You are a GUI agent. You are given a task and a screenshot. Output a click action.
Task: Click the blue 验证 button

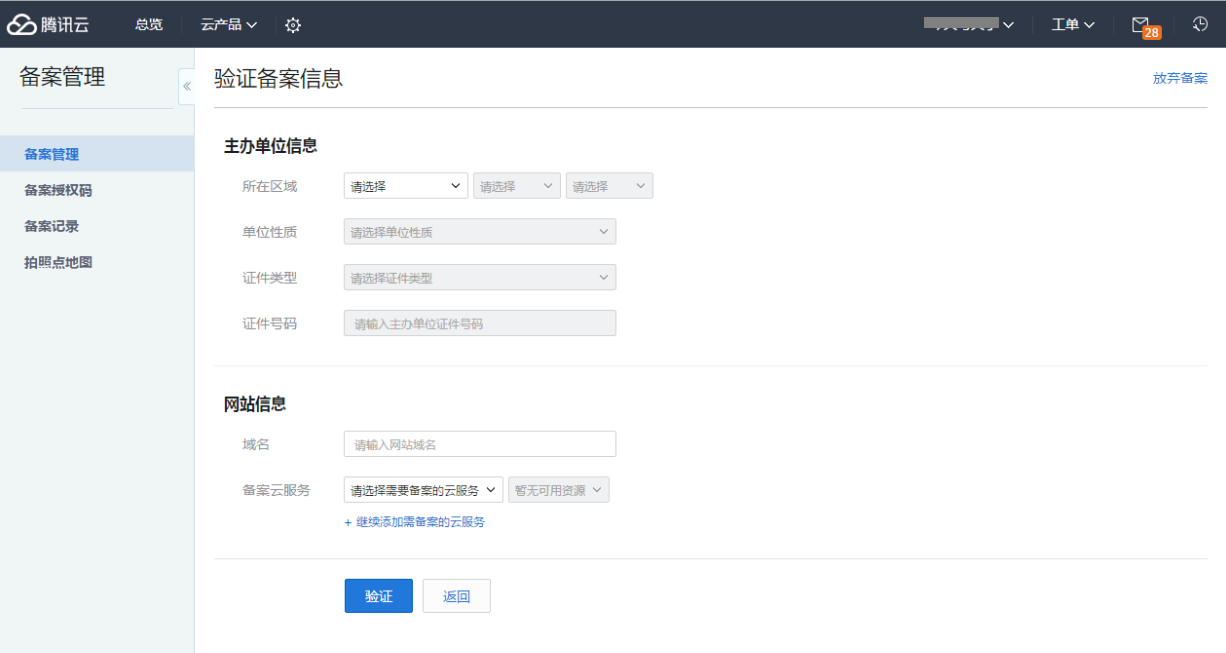coord(378,596)
